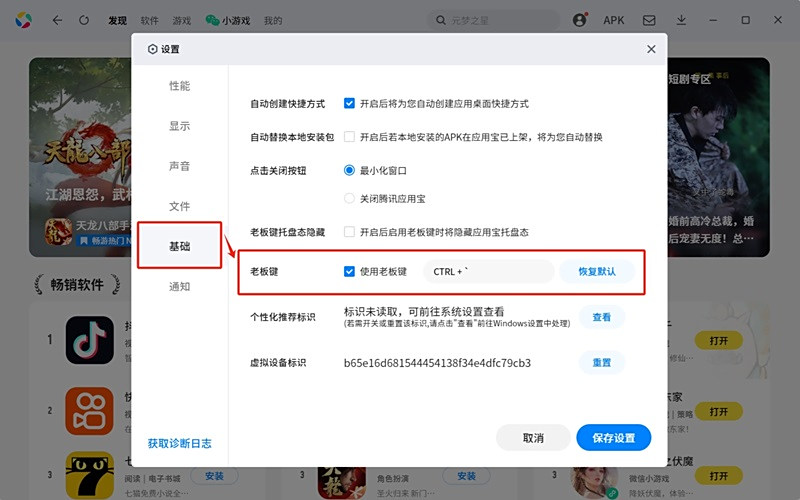The width and height of the screenshot is (800, 500).
Task: Select 基础 settings tab
Action: click(179, 246)
